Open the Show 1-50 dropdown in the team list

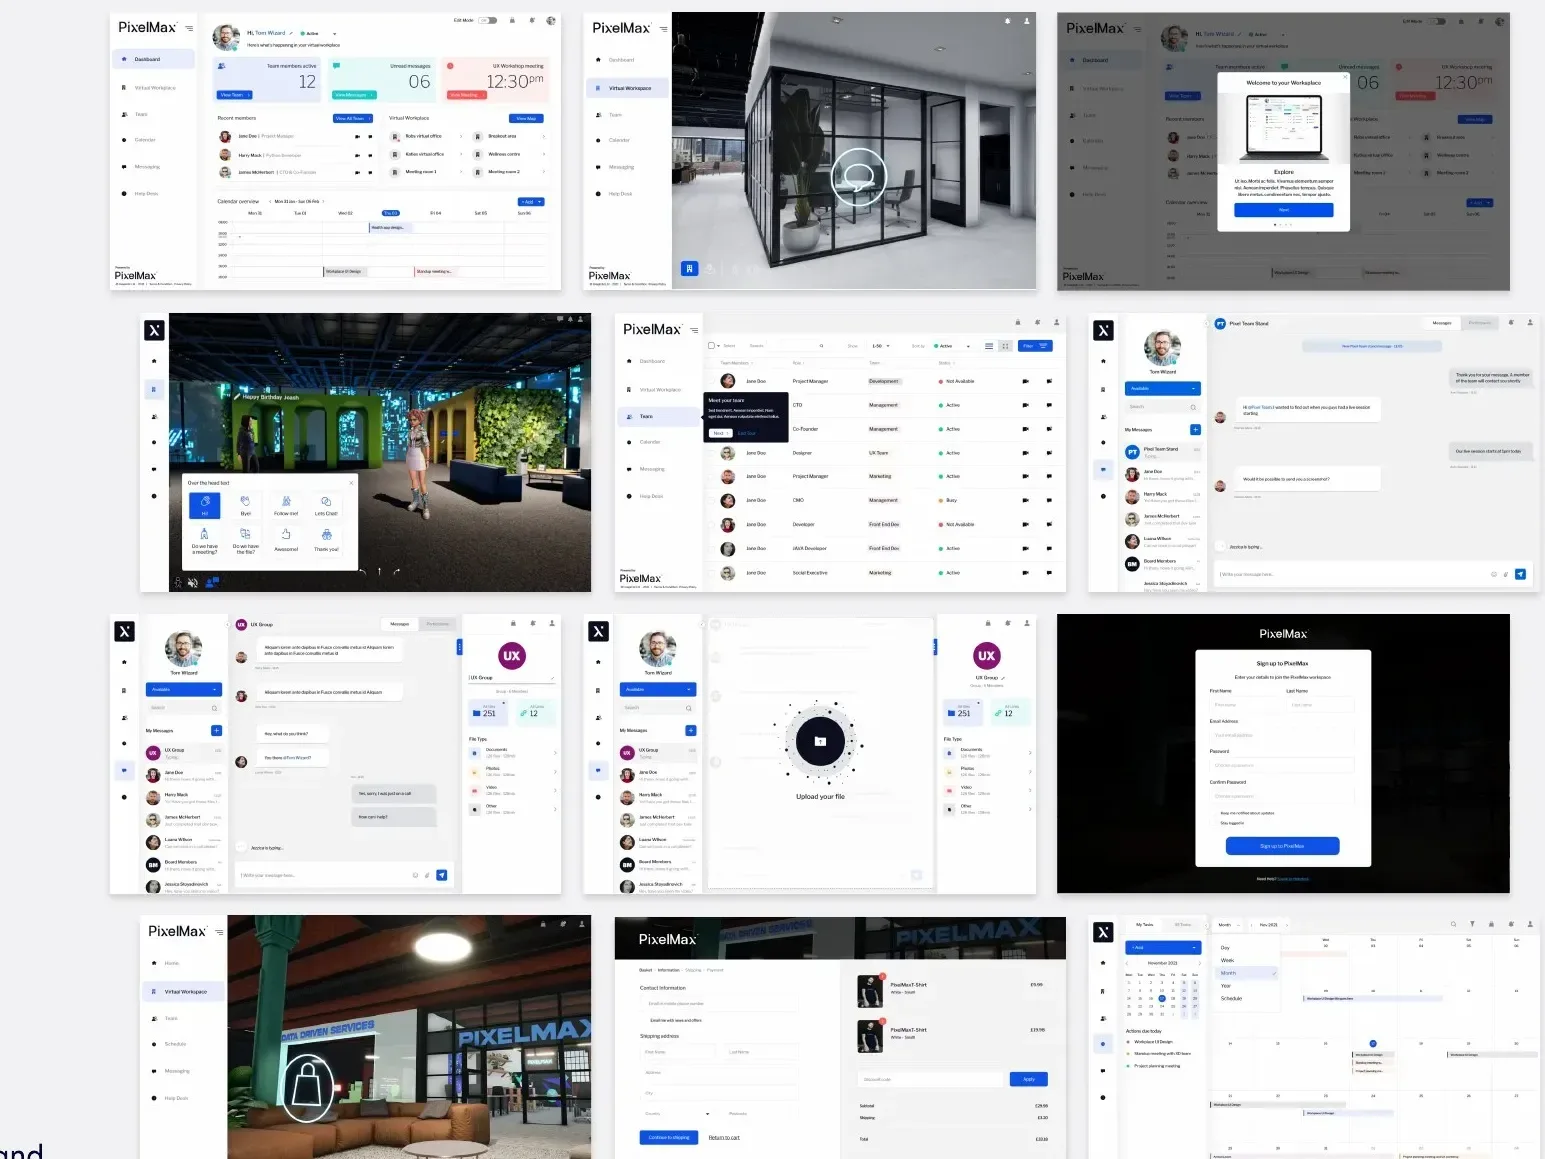[880, 346]
